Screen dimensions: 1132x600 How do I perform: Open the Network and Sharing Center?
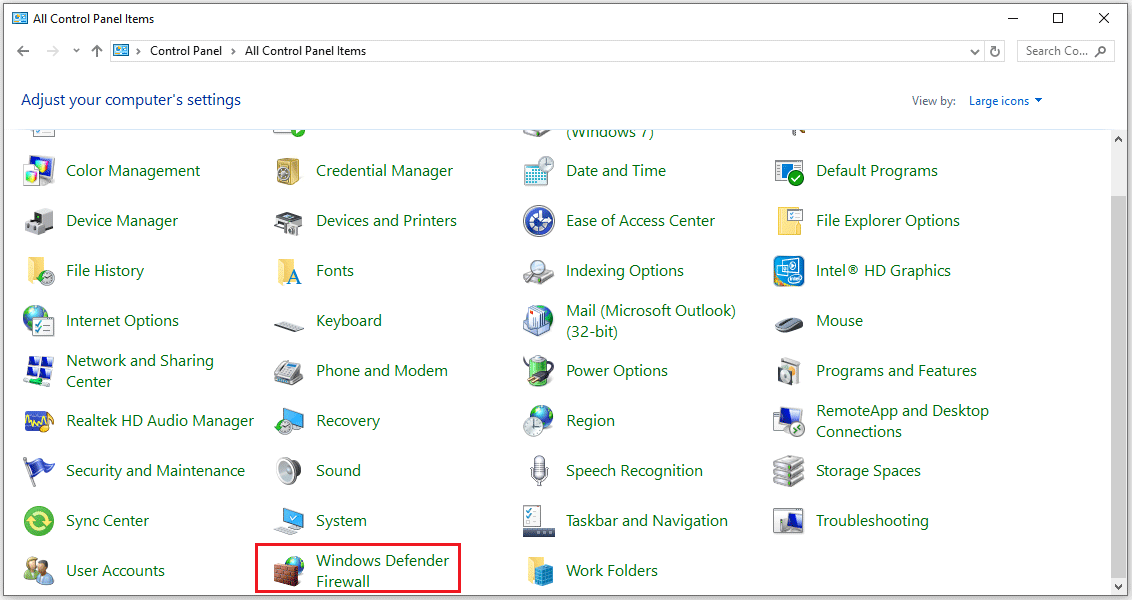pos(140,370)
